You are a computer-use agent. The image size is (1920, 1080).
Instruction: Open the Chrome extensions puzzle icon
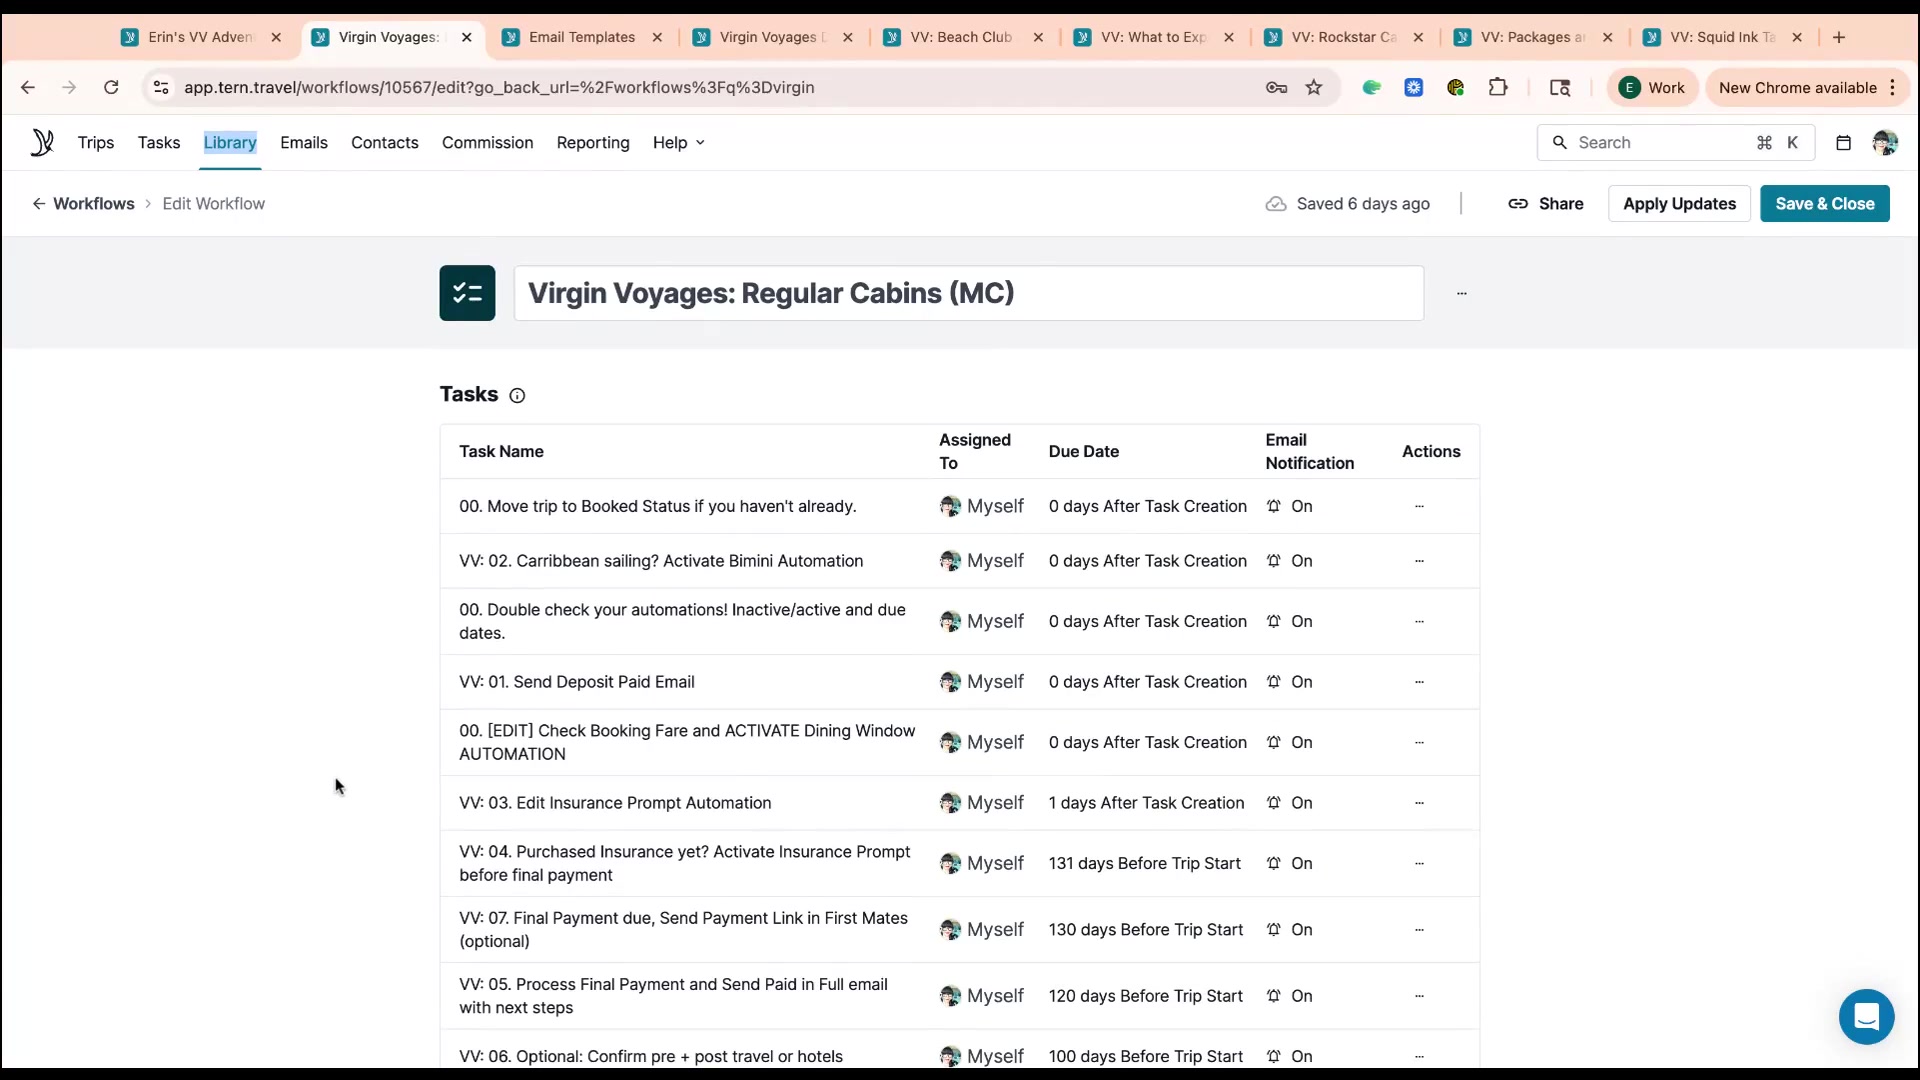click(x=1498, y=88)
